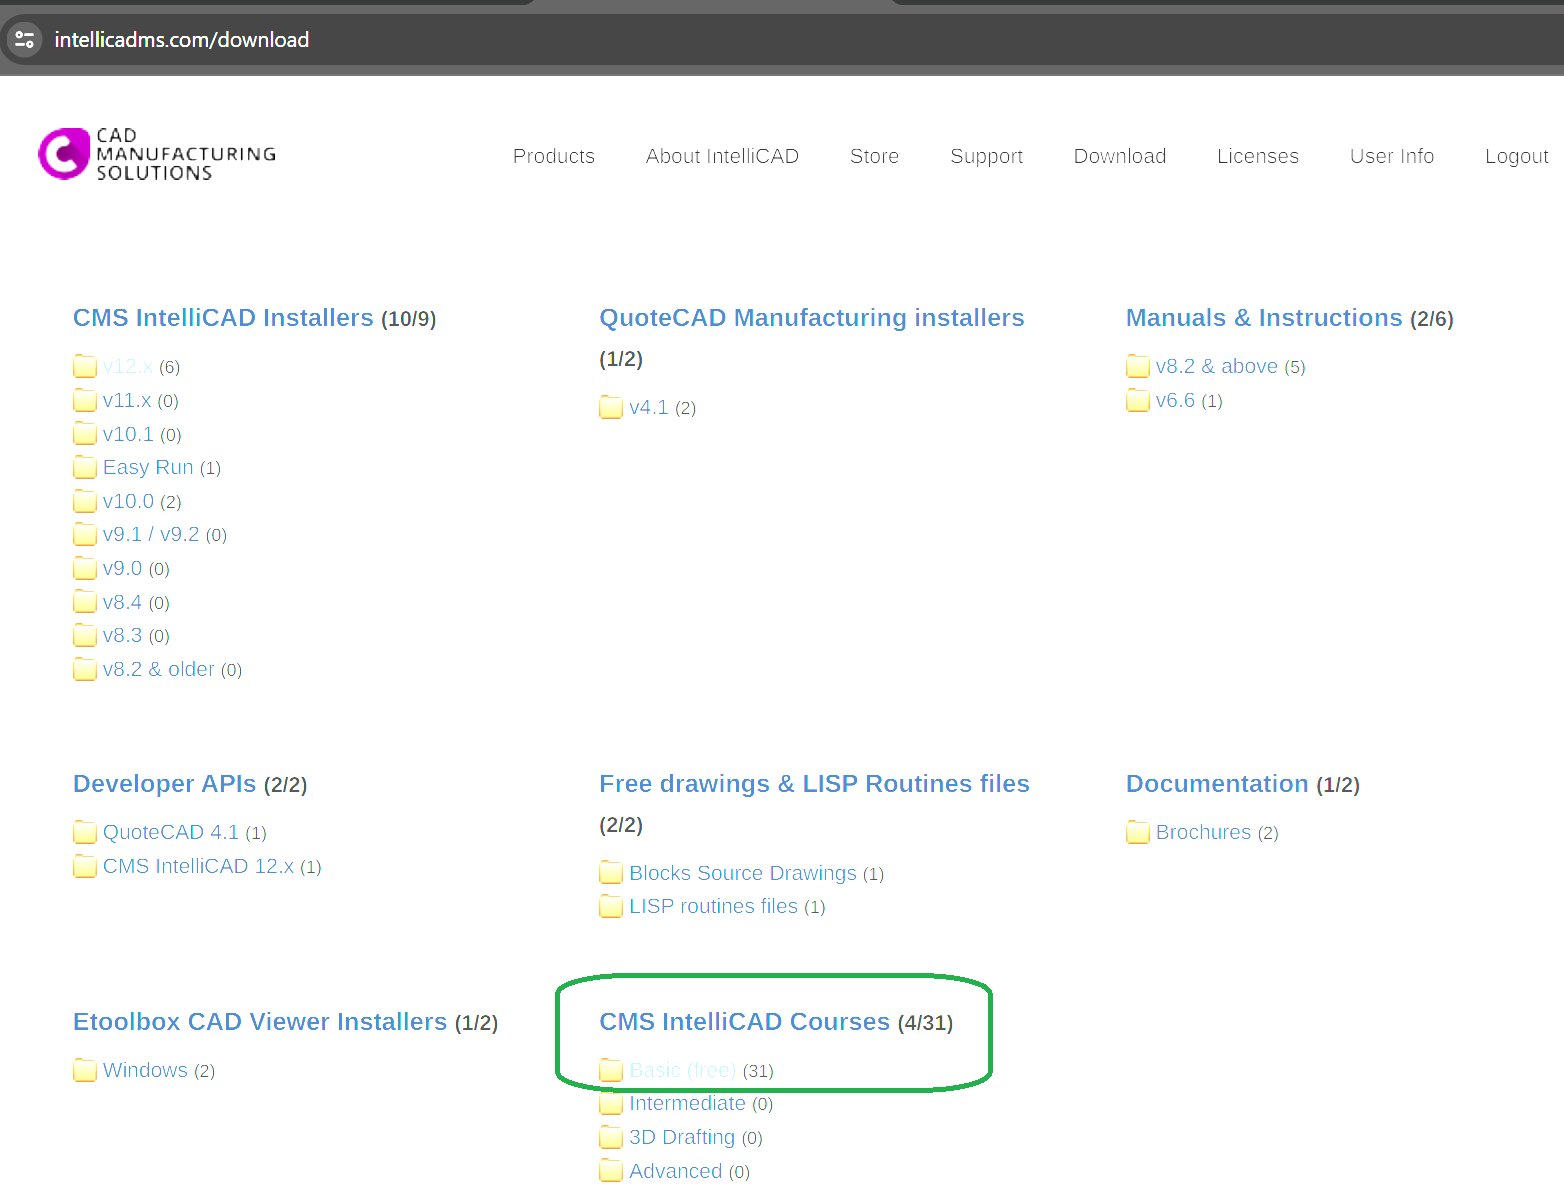The image size is (1564, 1191).
Task: Log out using the Logout link
Action: (x=1517, y=156)
